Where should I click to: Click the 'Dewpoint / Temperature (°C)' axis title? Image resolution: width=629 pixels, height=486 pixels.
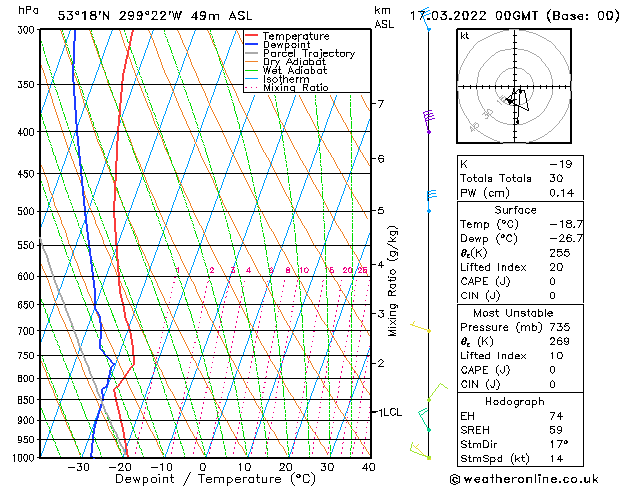pos(215,479)
